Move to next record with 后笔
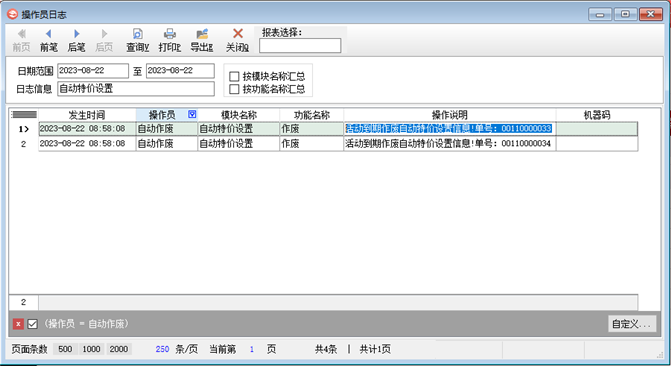671x366 pixels. click(76, 40)
